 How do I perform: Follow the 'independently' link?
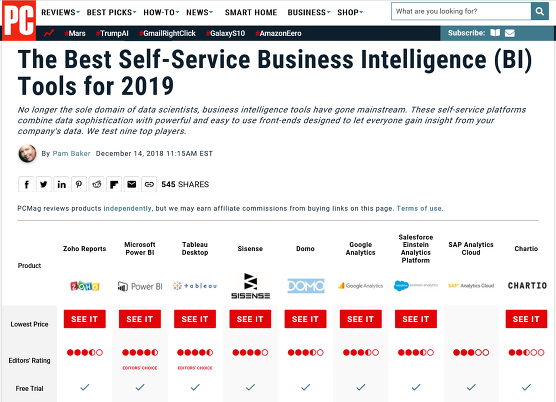point(127,208)
